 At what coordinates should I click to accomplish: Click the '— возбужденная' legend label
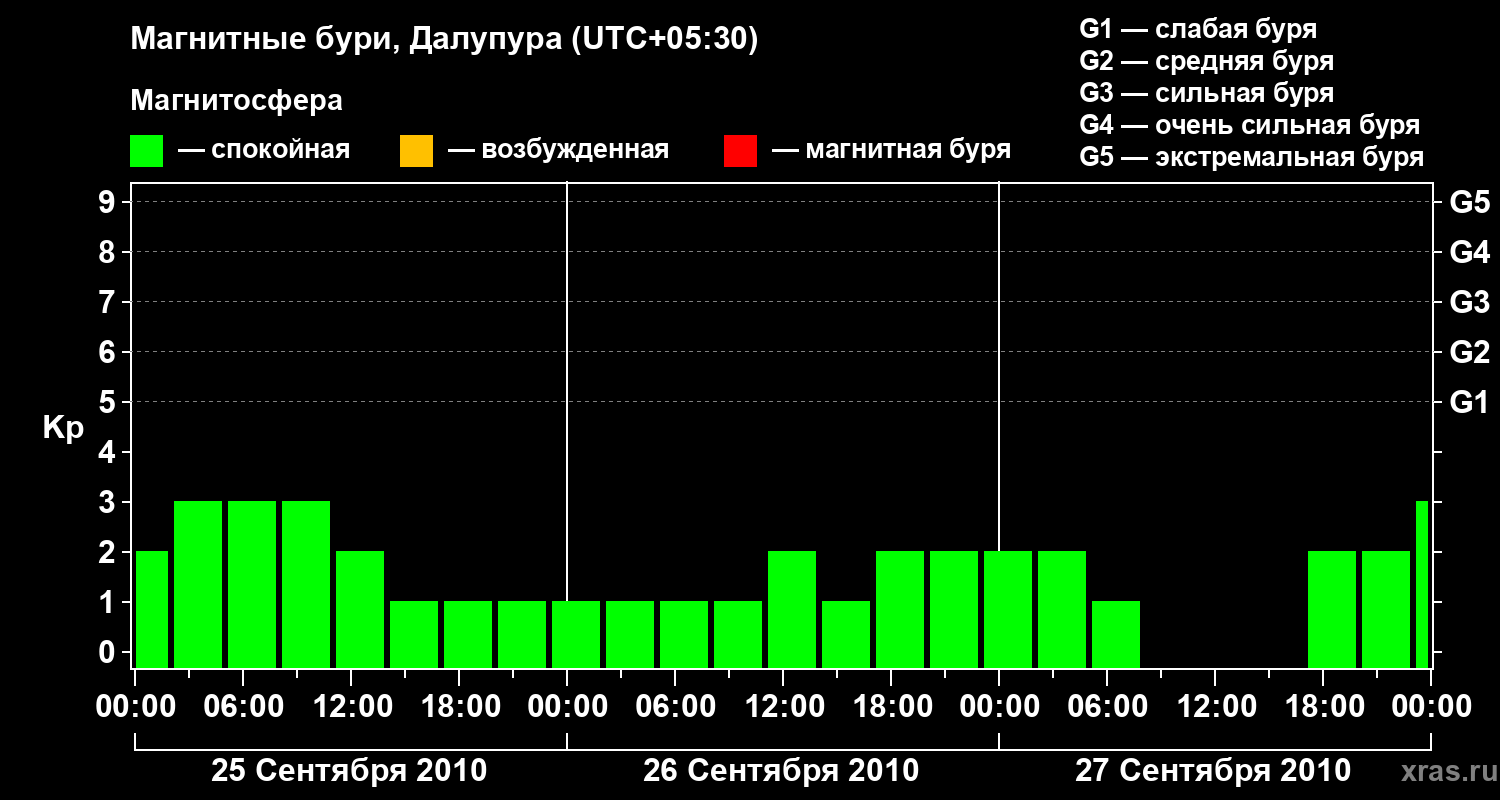click(558, 150)
